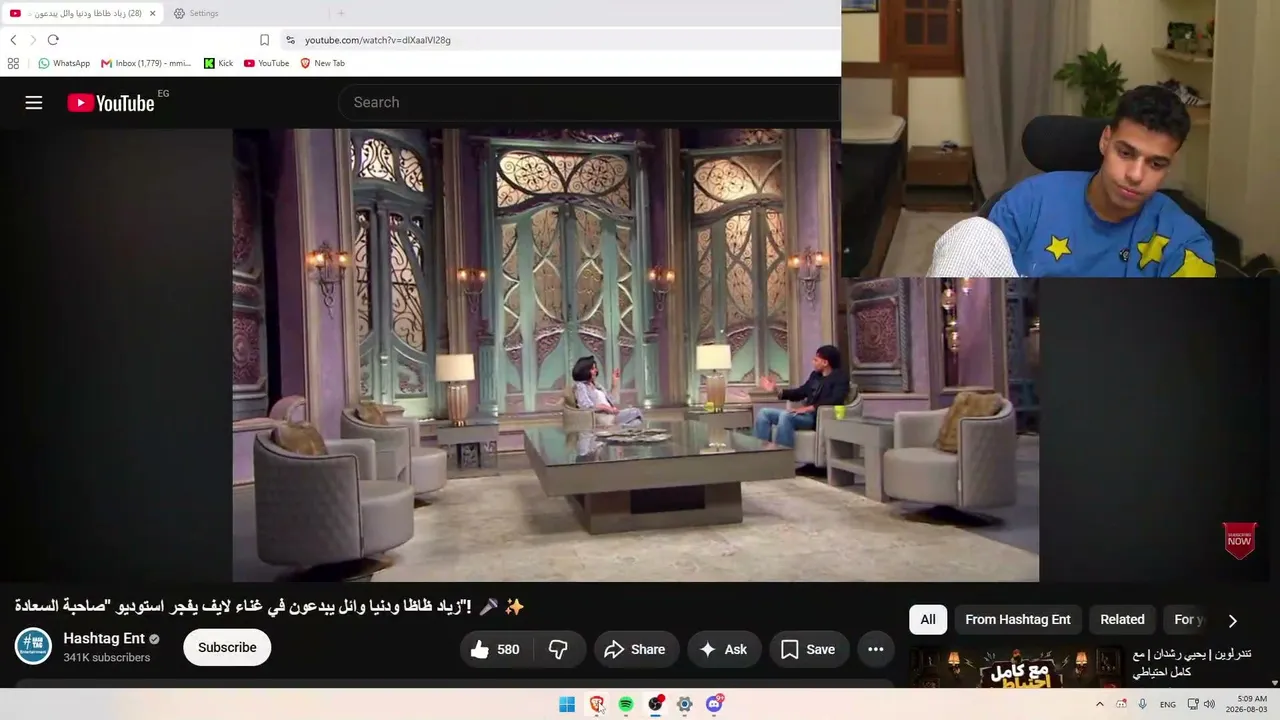Save the video to a playlist

coord(808,649)
